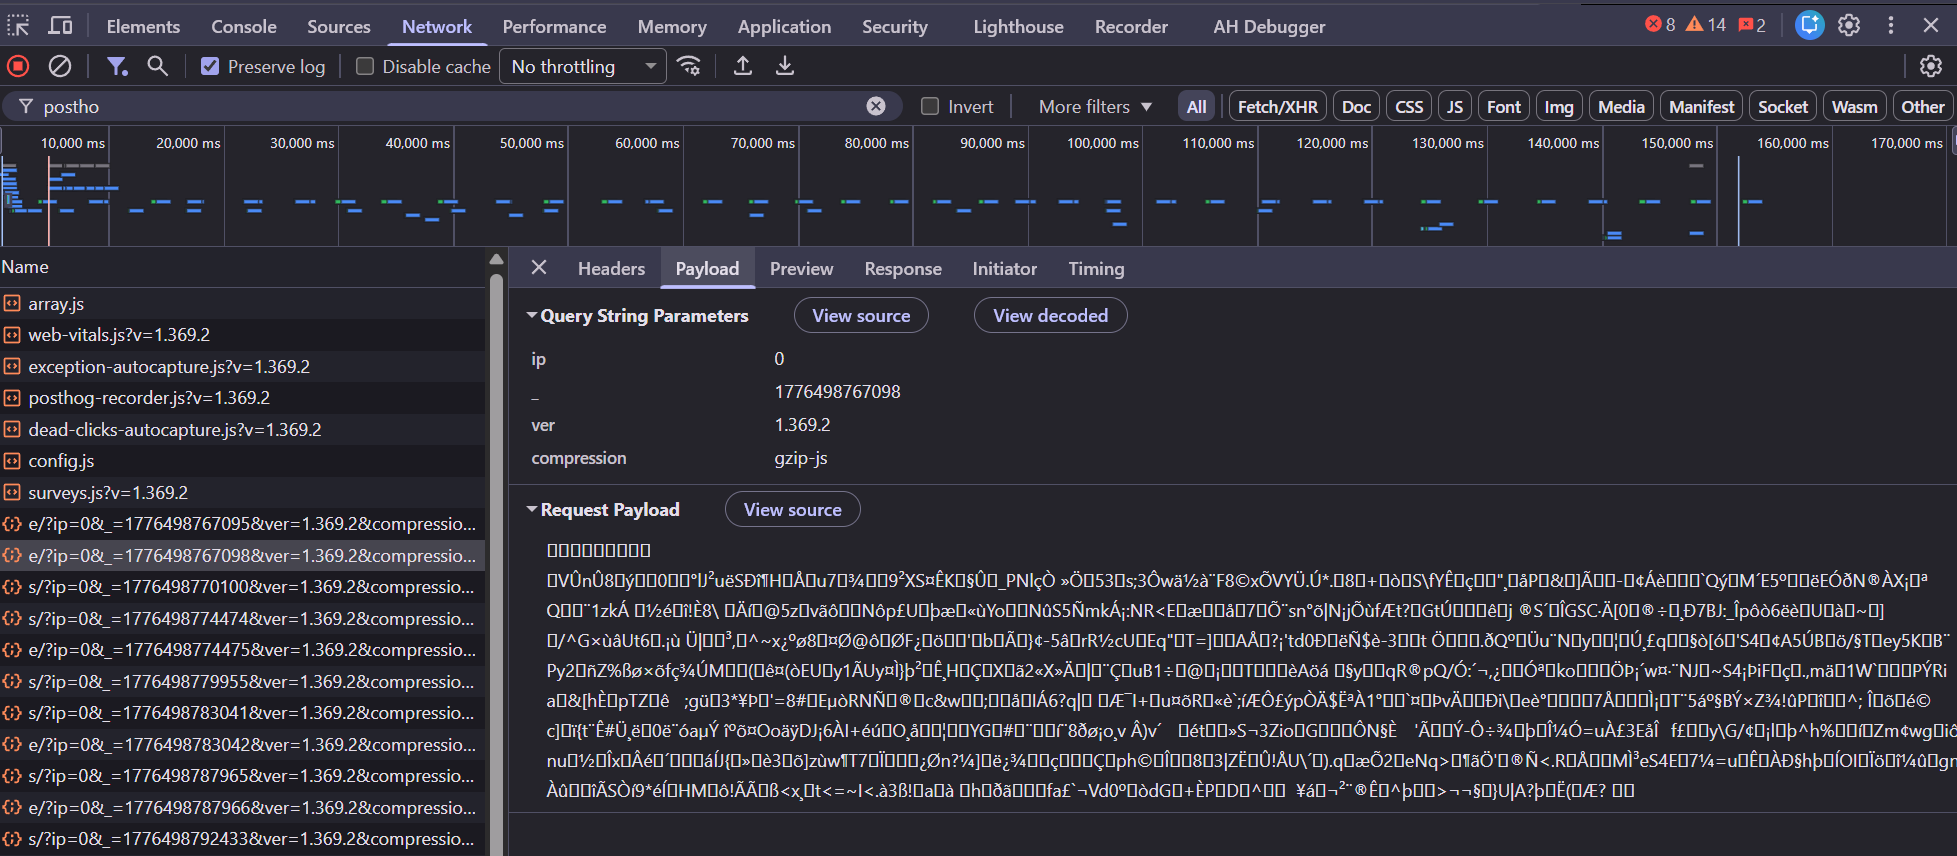1957x856 pixels.
Task: View source of query string parameters
Action: [861, 315]
